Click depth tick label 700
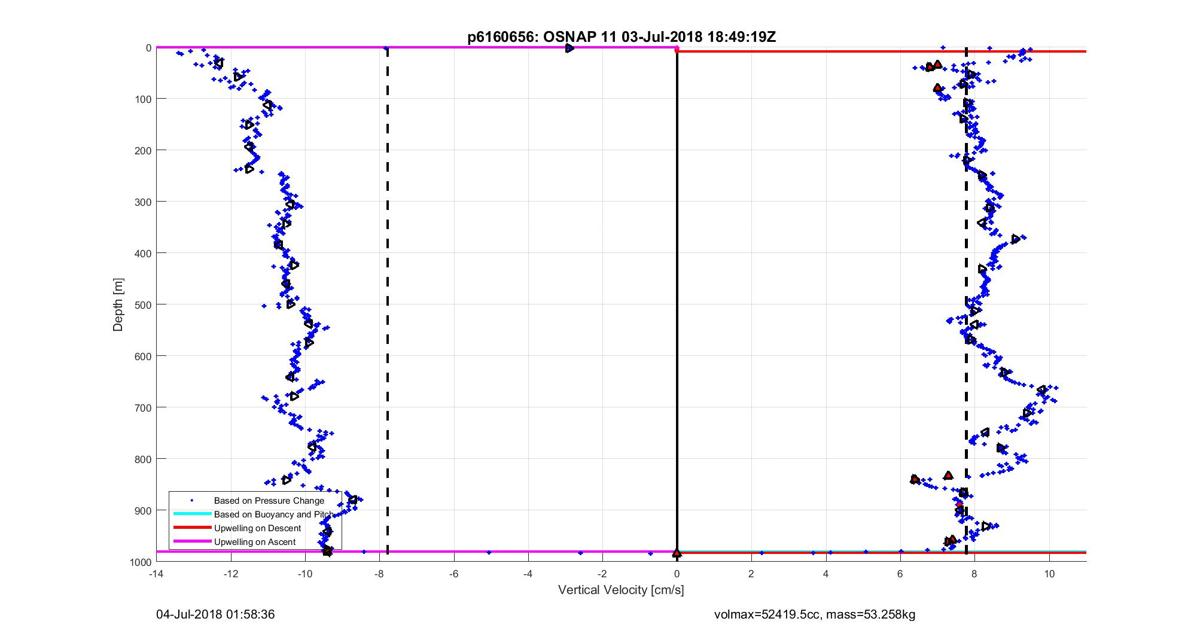 (x=142, y=408)
